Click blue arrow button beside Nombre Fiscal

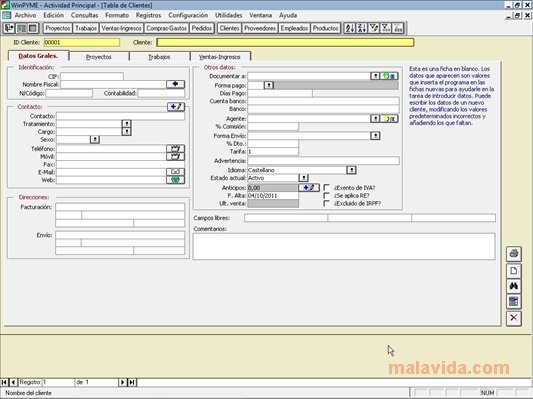175,84
